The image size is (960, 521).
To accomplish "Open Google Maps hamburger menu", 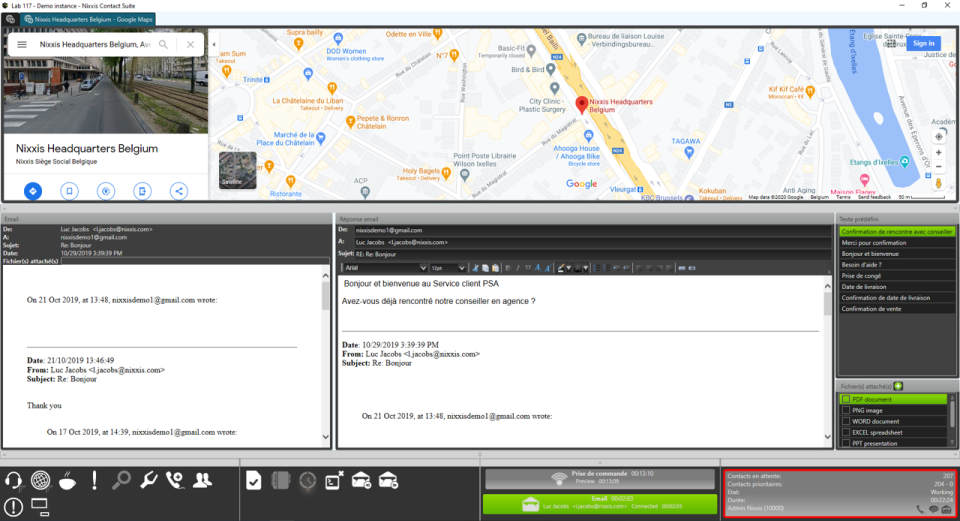I will pyautogui.click(x=22, y=45).
